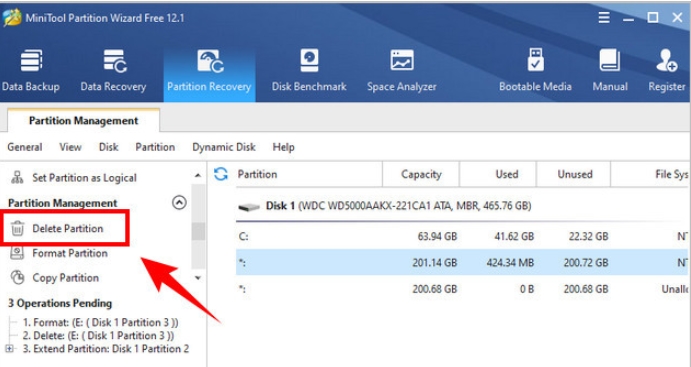Click the 63.94 GB capacity value
The image size is (691, 367).
437,237
